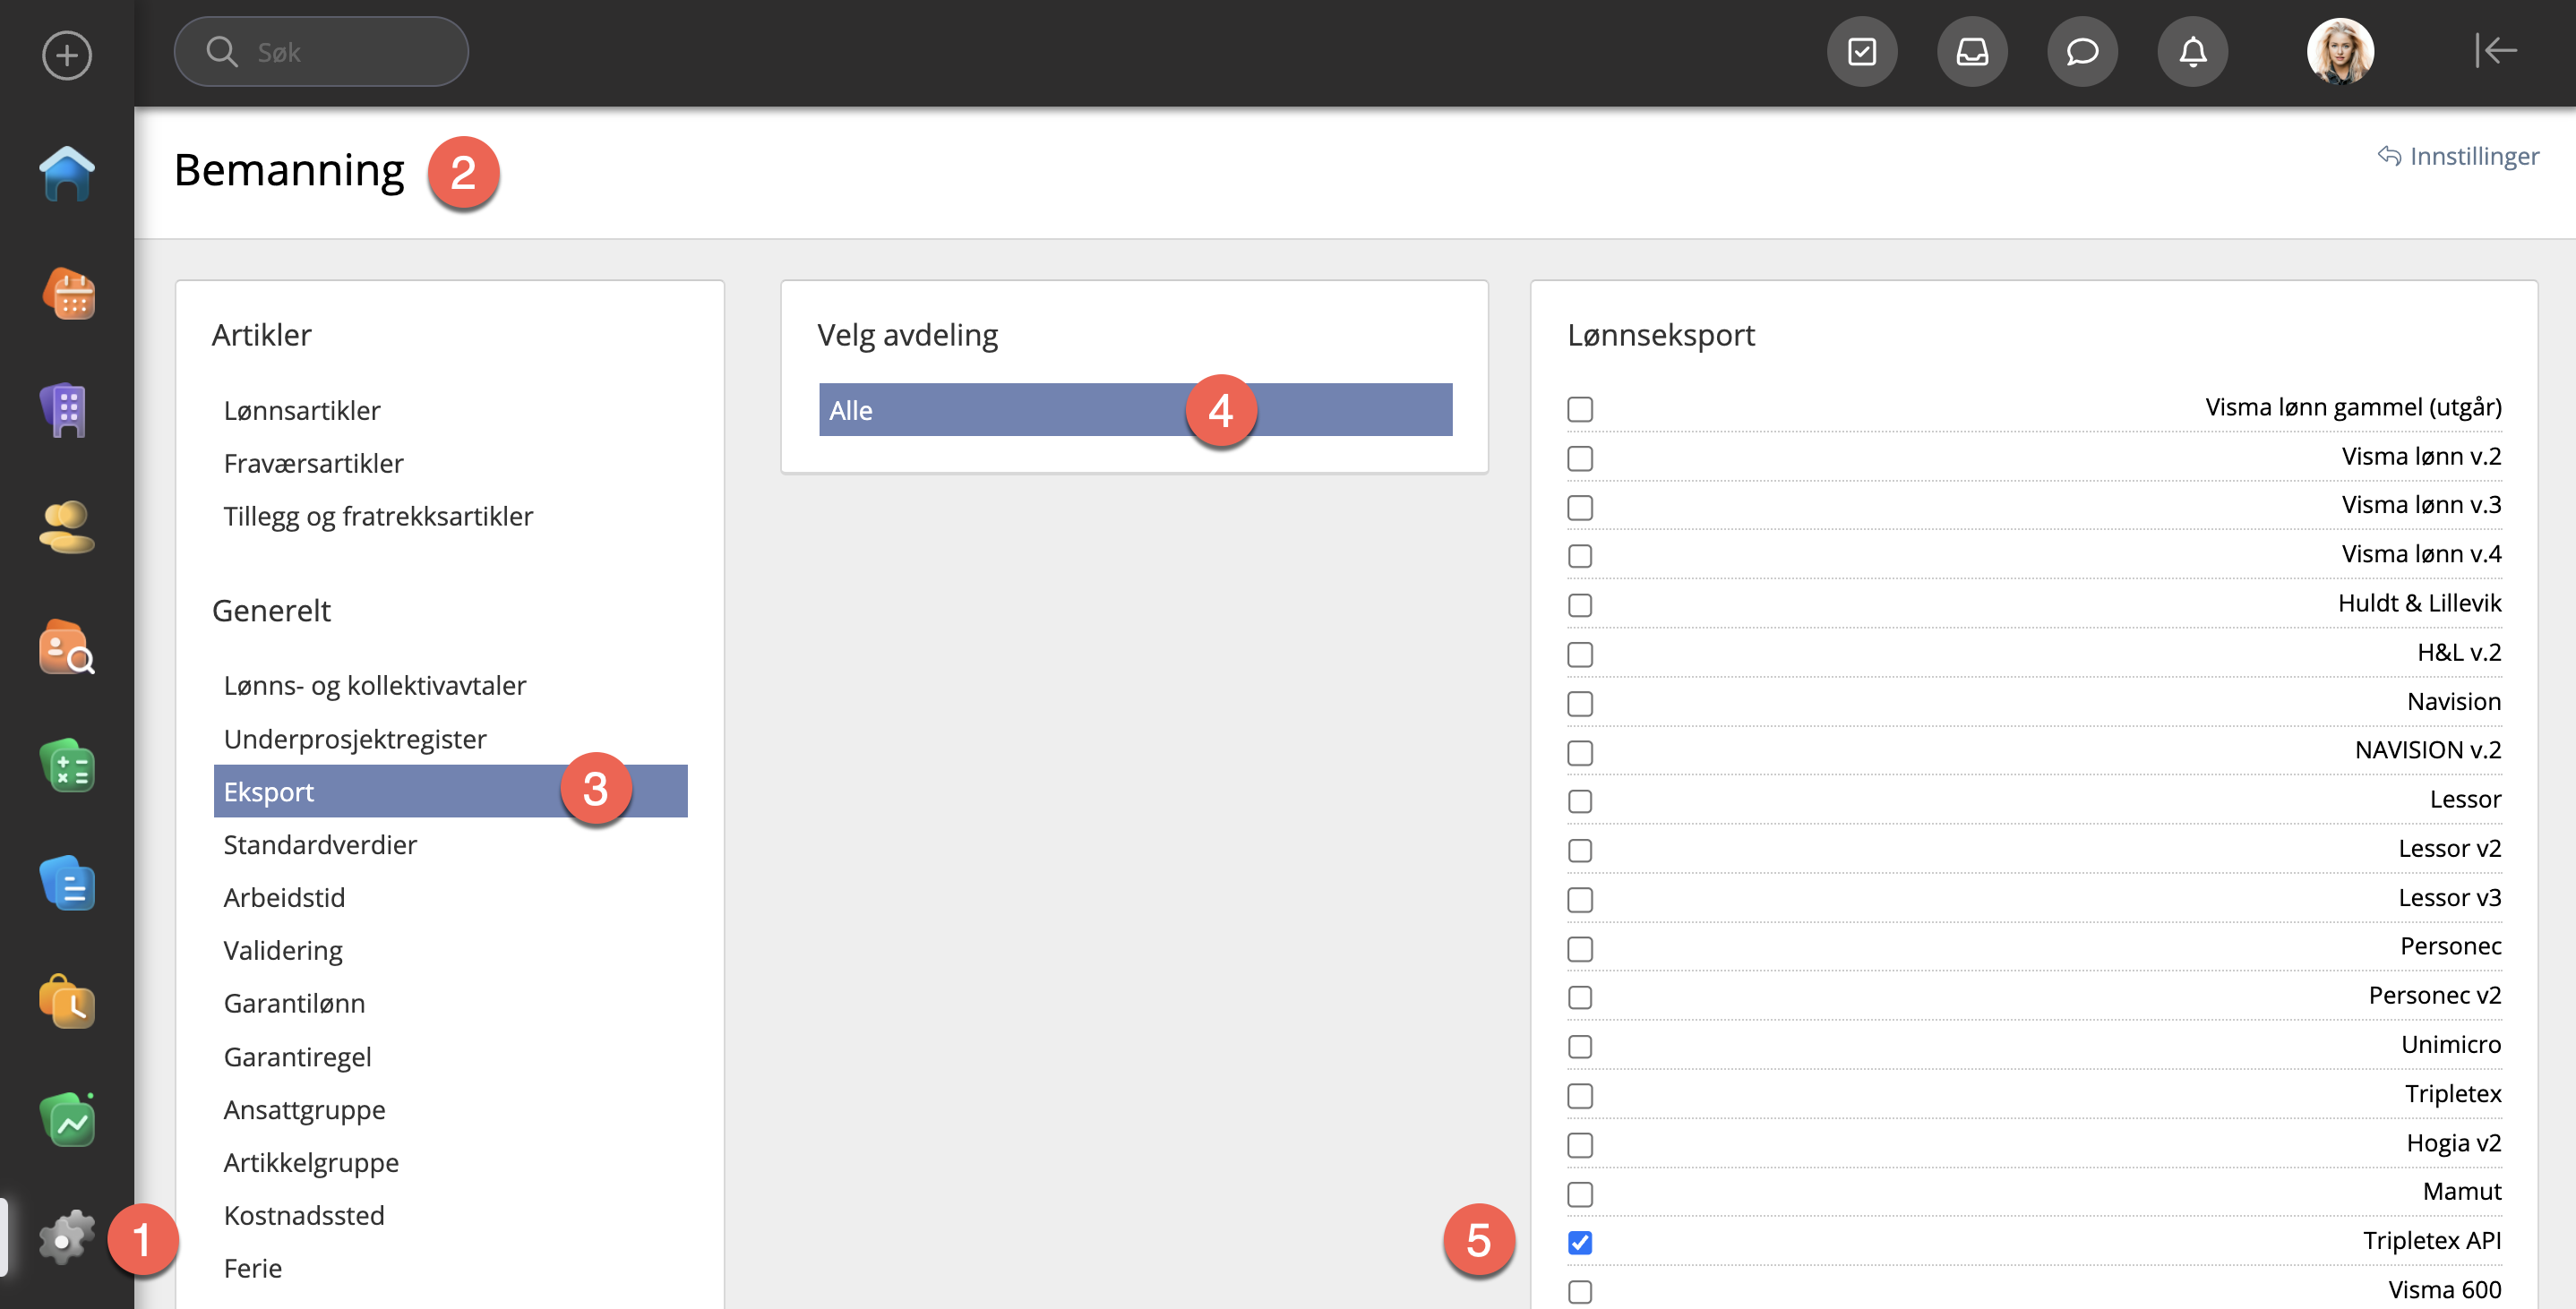Click the plus add icon in sidebar
2576x1309 pixels.
tap(67, 54)
